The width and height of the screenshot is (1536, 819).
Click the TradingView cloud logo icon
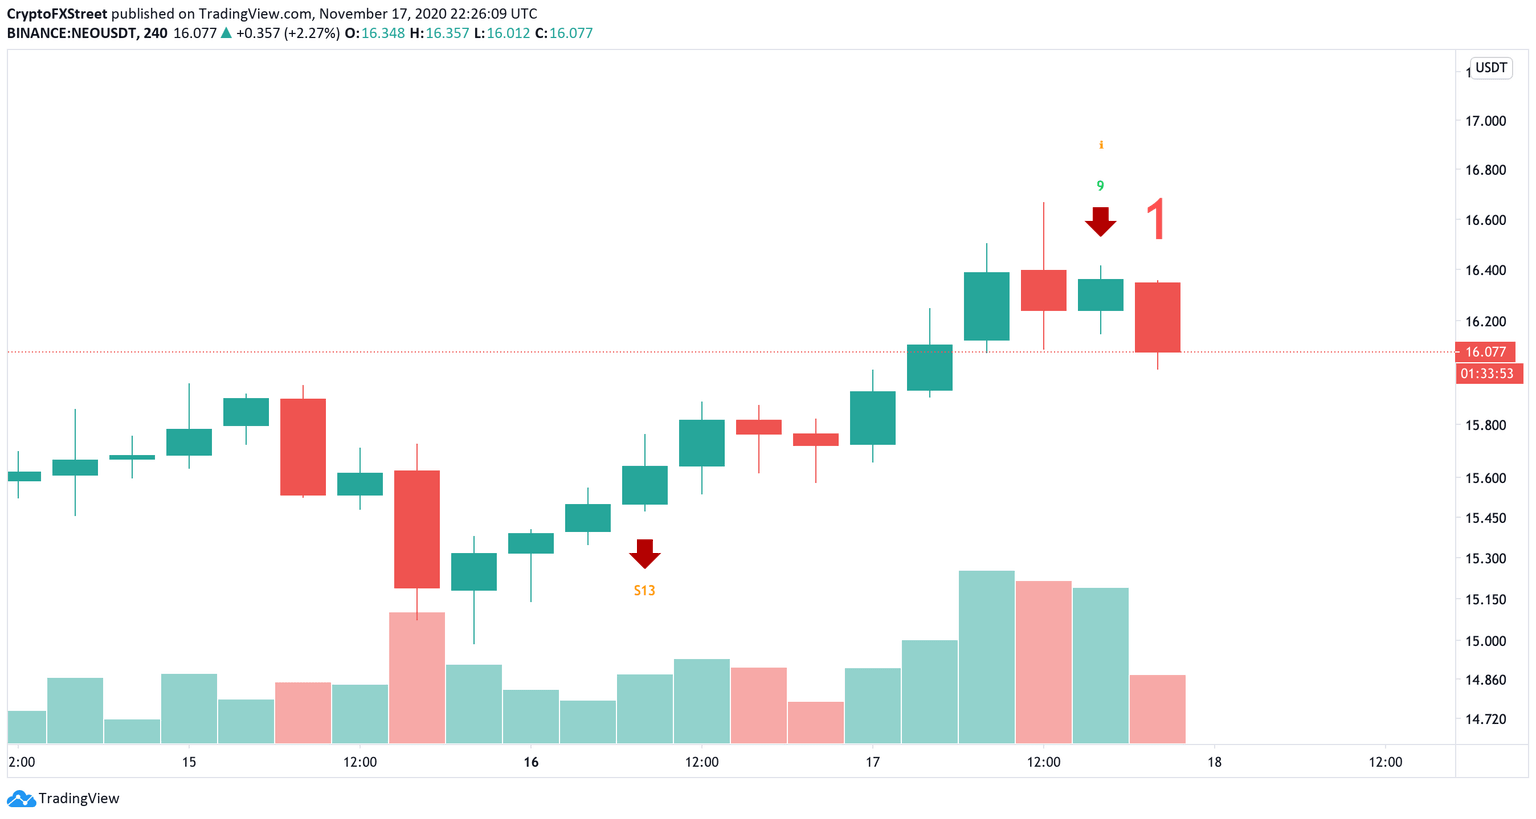pos(20,799)
